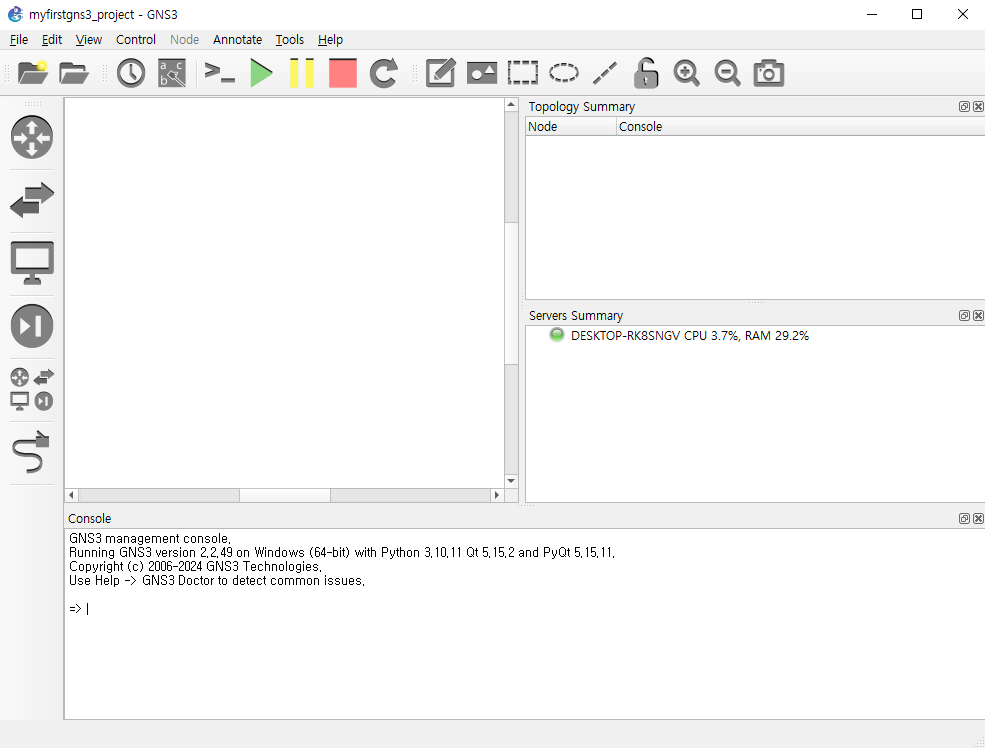Screen dimensions: 985x748
Task: Suspend all nodes with yellow pause button
Action: tap(302, 73)
